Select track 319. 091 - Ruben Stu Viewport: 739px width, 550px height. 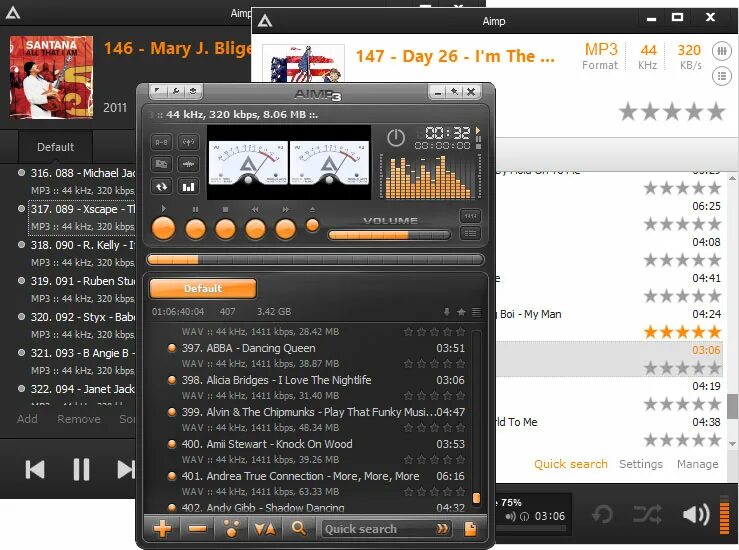(x=75, y=289)
